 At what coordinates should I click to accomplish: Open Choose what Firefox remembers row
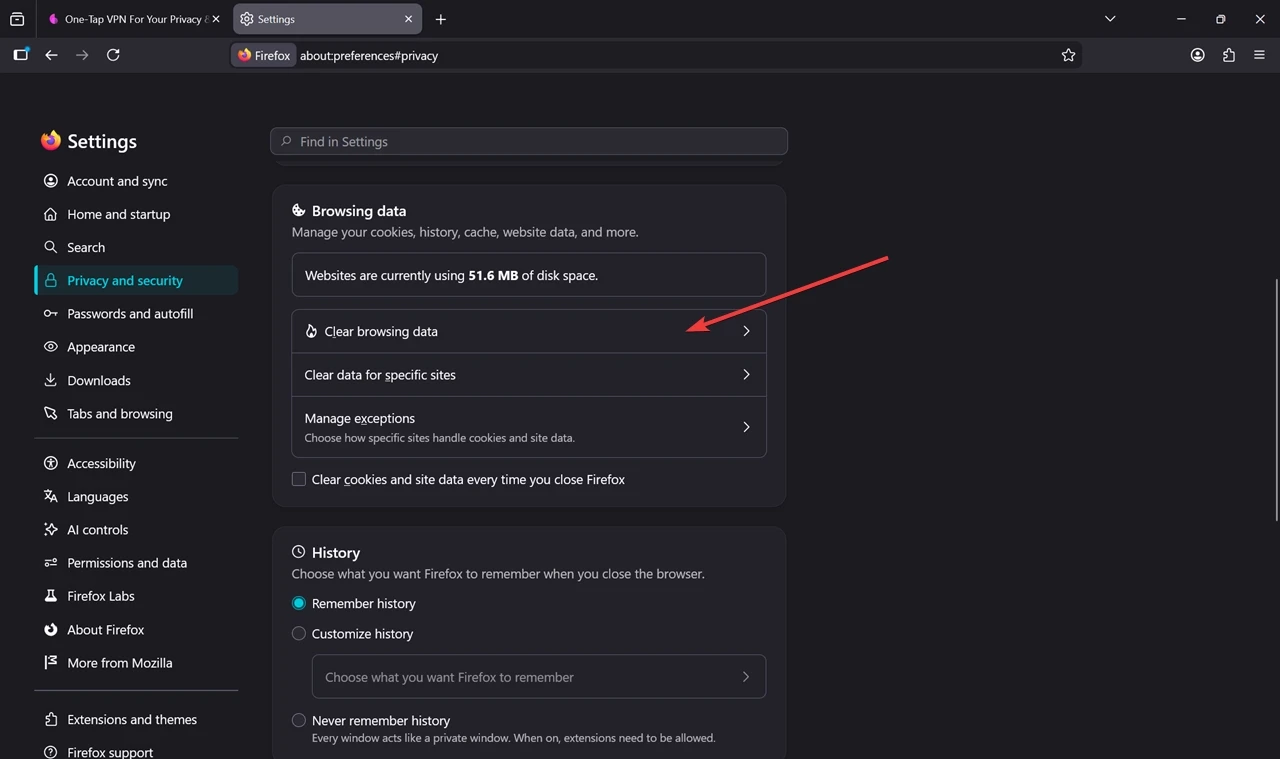539,677
